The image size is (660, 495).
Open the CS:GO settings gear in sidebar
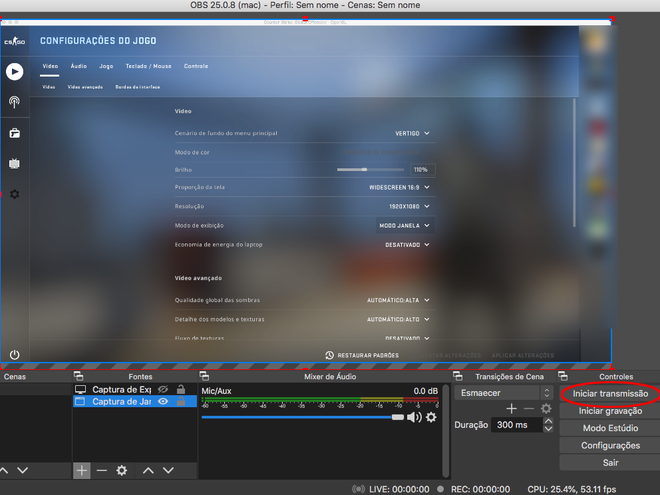click(x=14, y=194)
